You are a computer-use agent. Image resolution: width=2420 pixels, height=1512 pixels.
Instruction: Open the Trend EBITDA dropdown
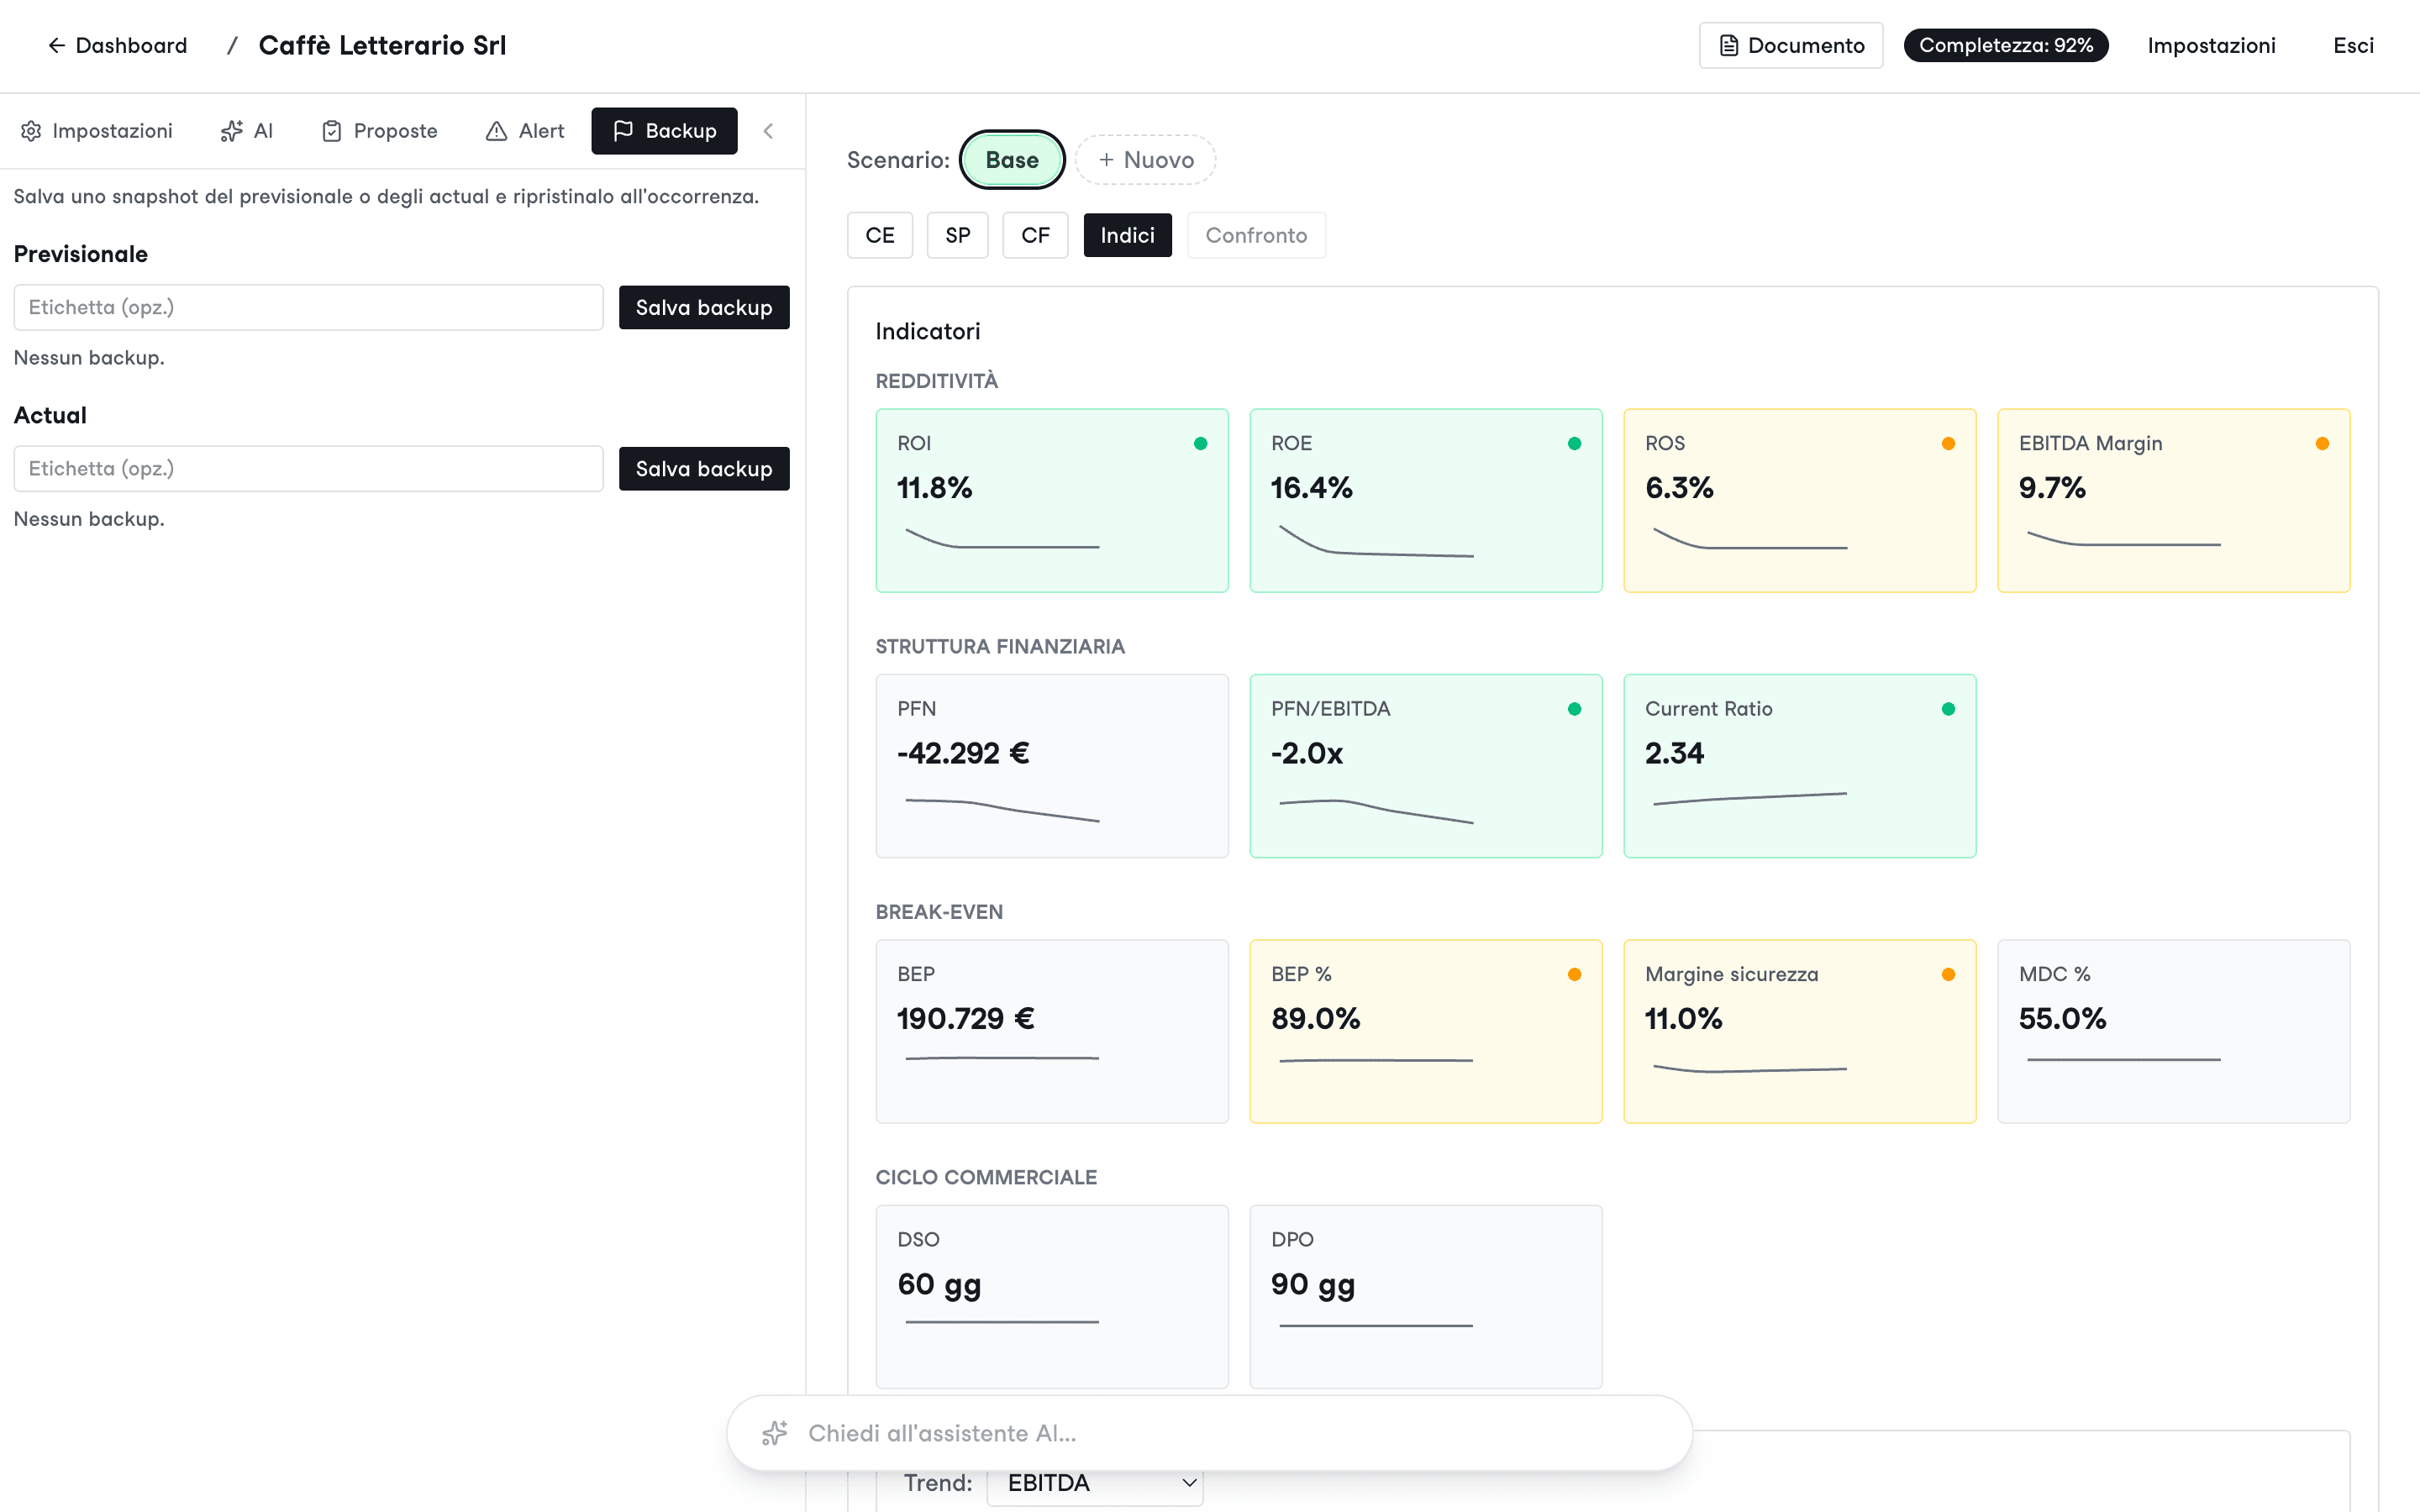point(1095,1484)
